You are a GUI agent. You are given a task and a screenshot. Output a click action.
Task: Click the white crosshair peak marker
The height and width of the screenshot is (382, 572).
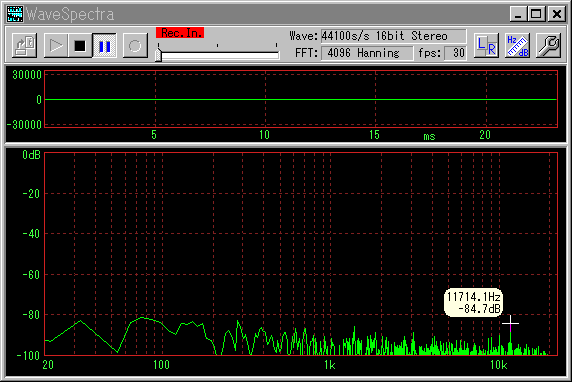coord(510,323)
